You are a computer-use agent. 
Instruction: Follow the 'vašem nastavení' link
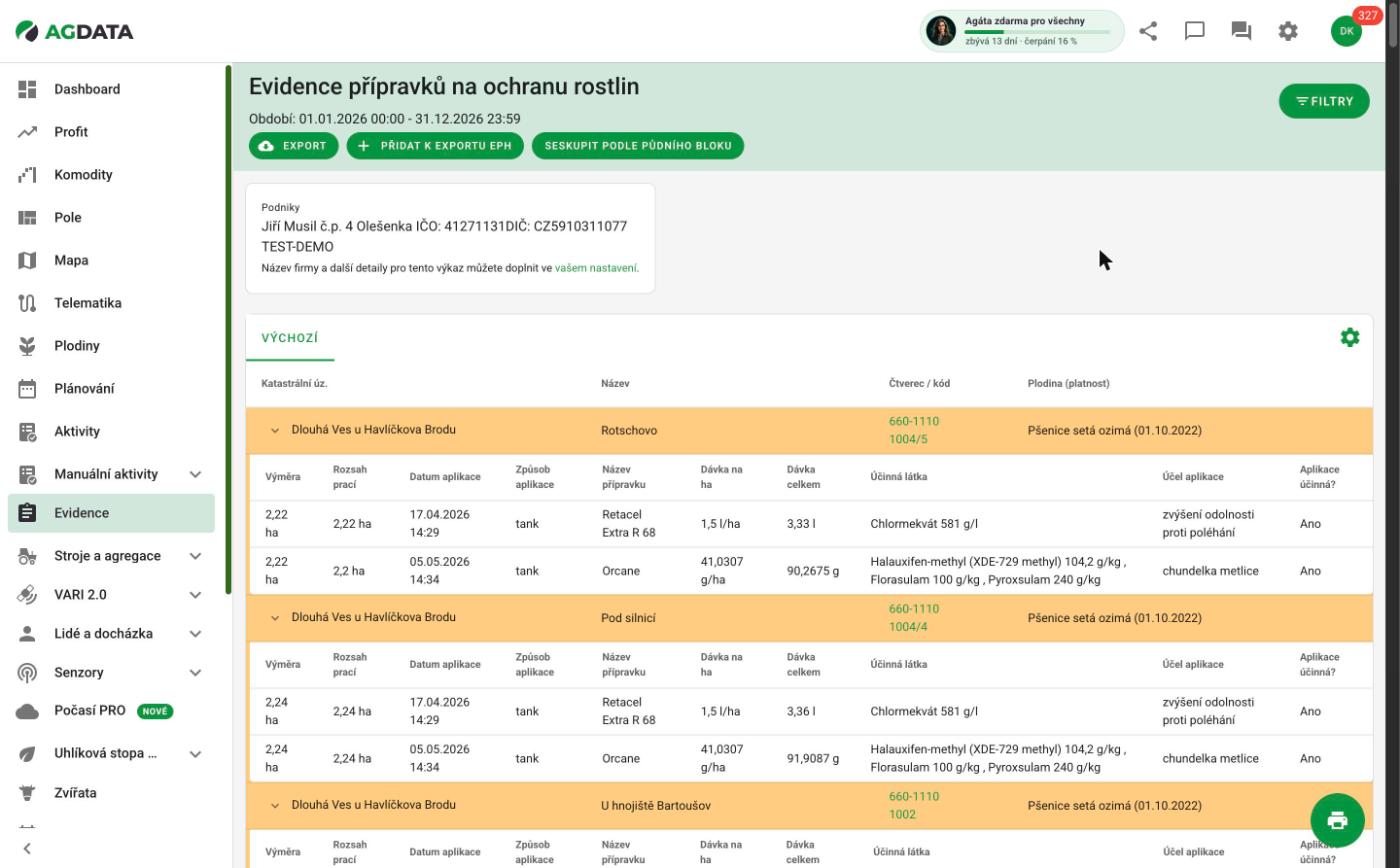coord(596,268)
